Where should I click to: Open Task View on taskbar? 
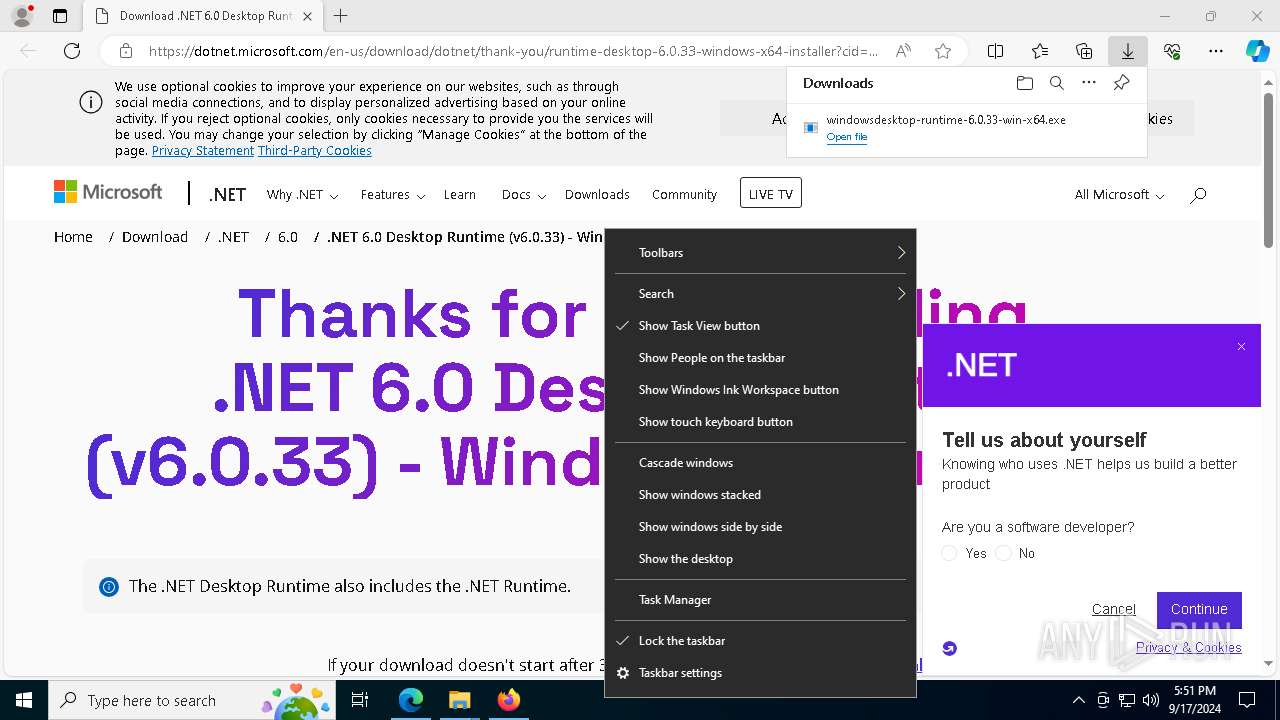point(360,700)
